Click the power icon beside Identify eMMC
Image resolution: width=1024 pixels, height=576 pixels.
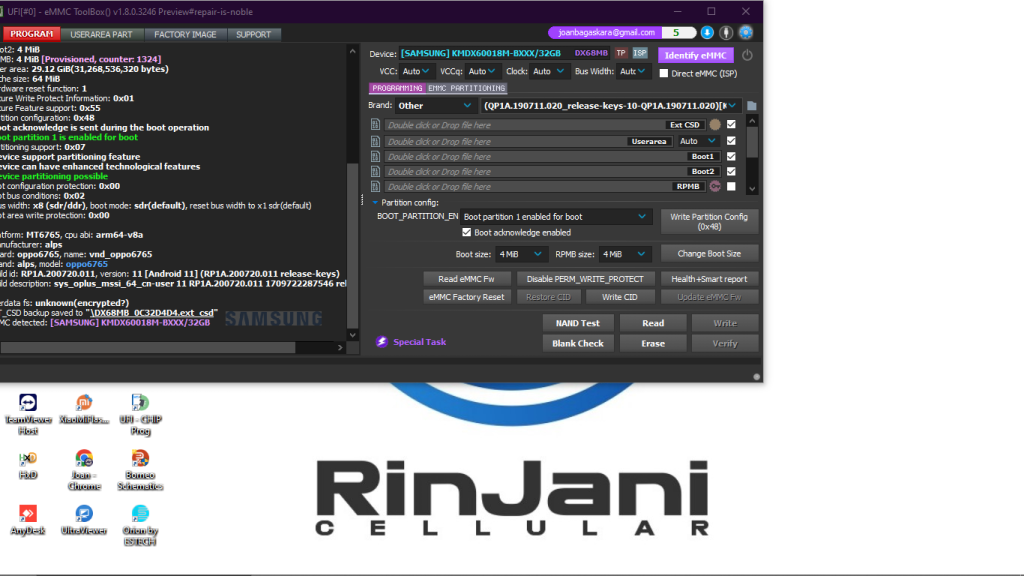(747, 56)
